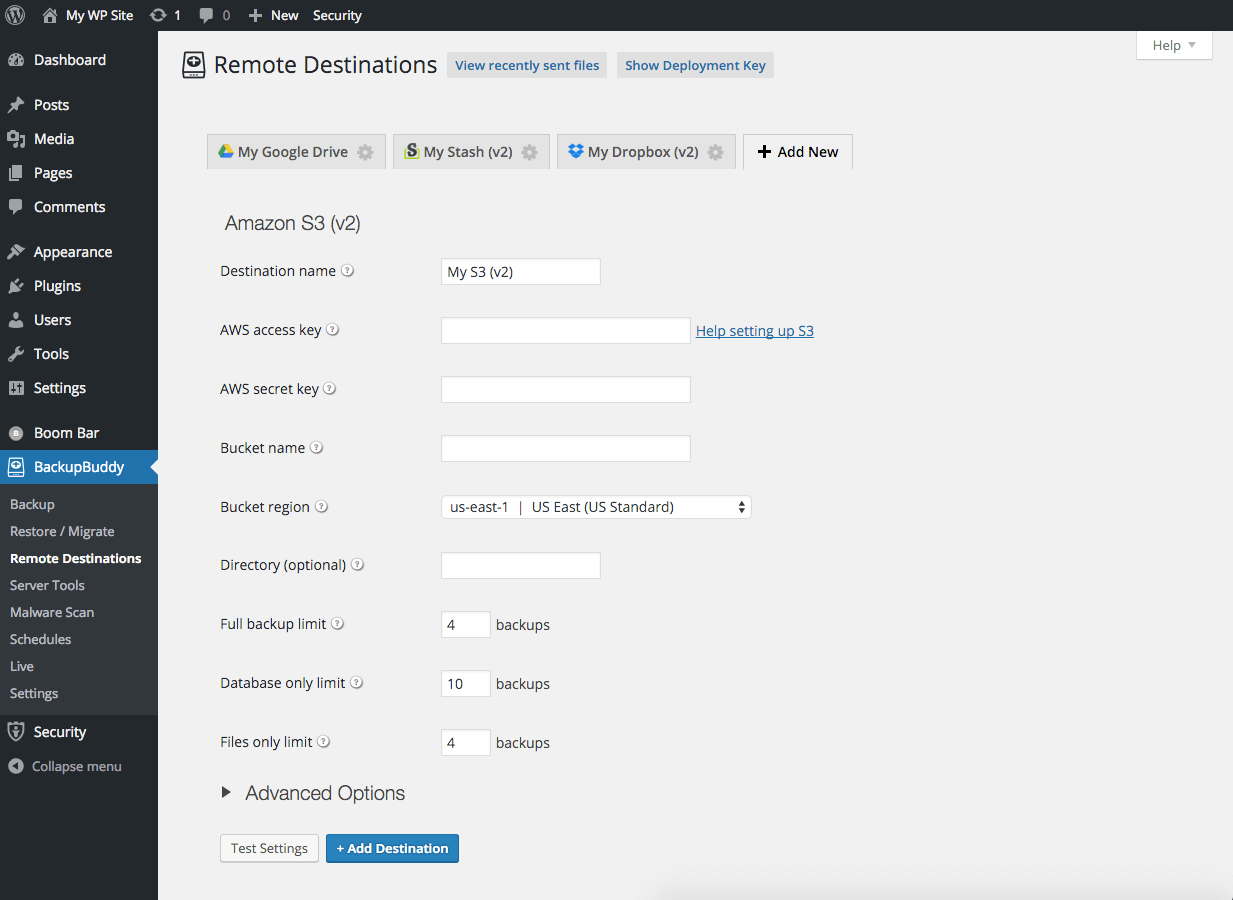Viewport: 1233px width, 900px height.
Task: Click the Destination name field
Action: (521, 272)
